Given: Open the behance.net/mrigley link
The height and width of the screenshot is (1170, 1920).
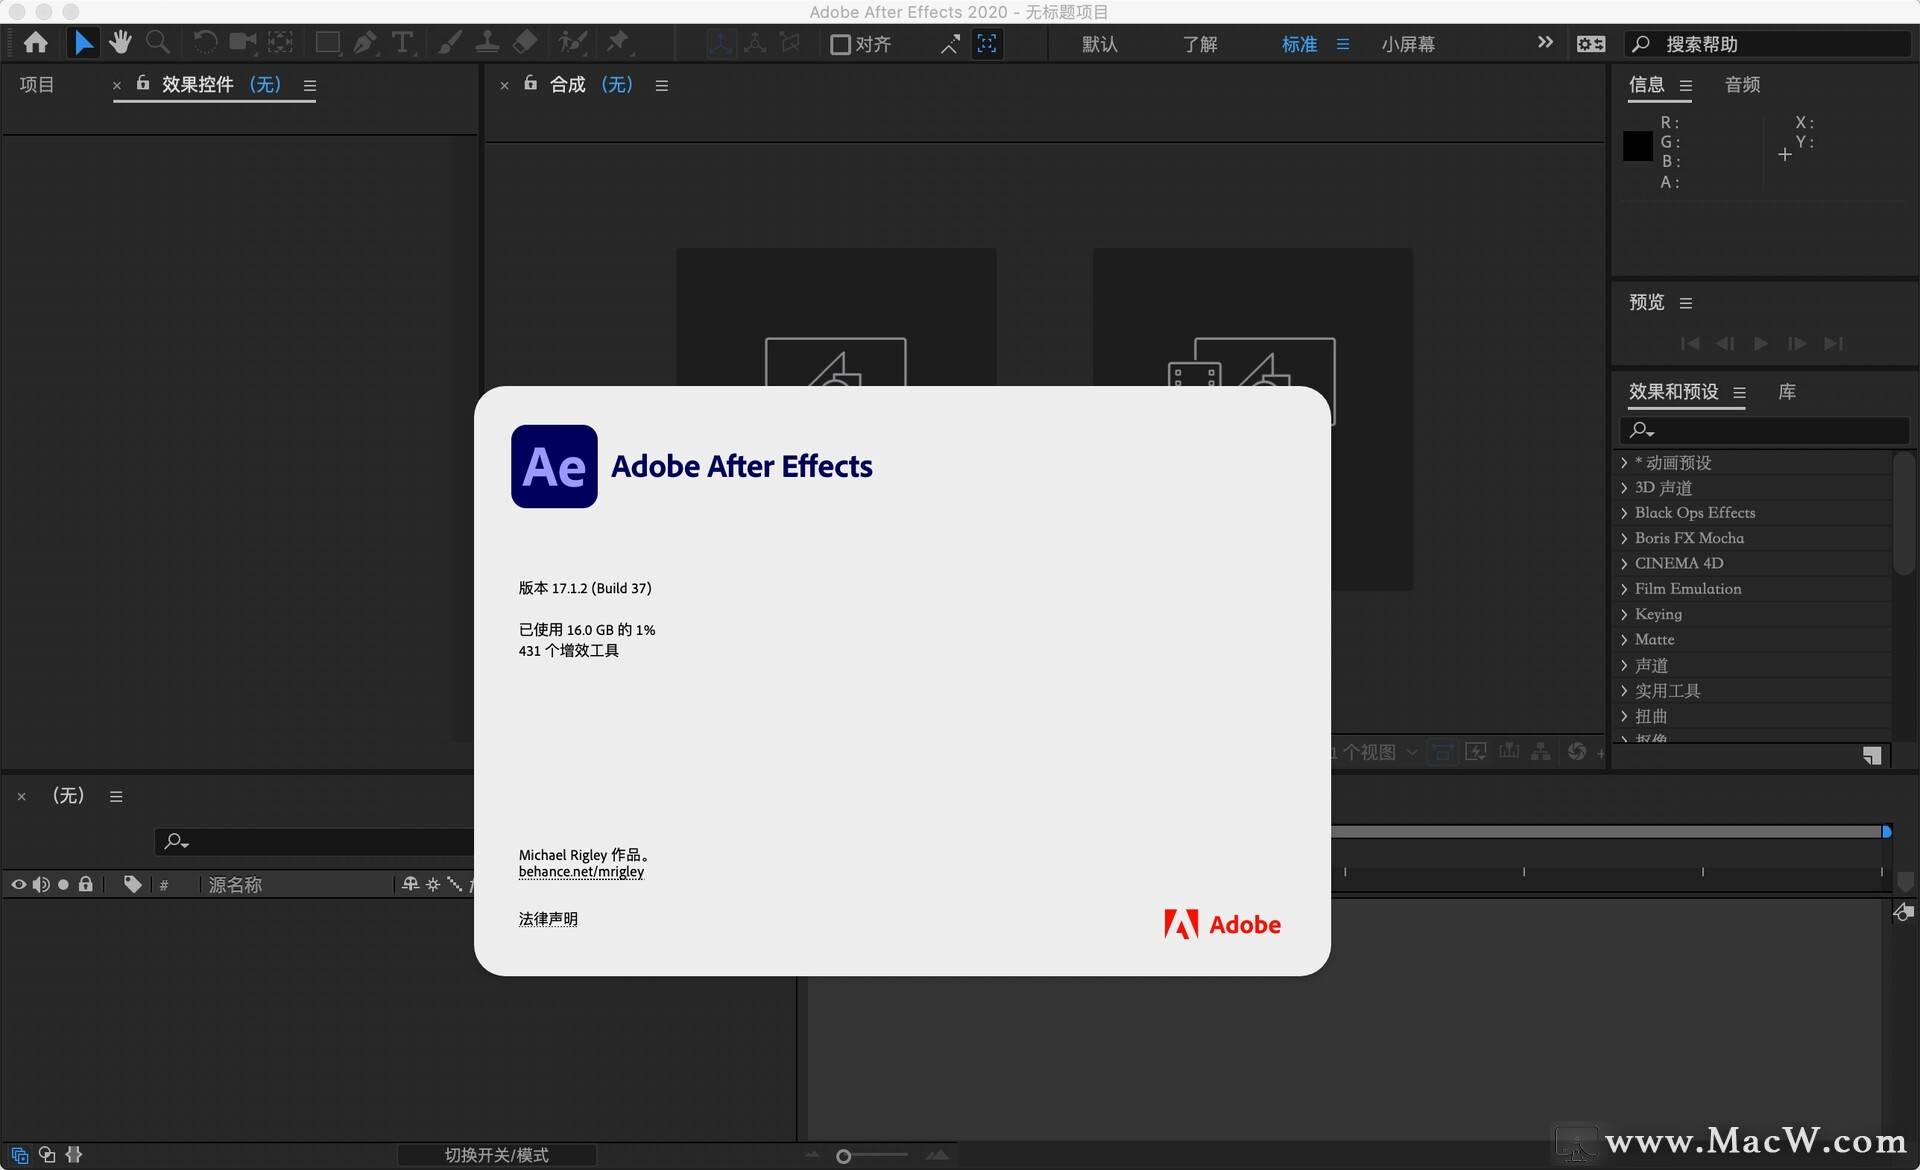Looking at the screenshot, I should point(581,872).
